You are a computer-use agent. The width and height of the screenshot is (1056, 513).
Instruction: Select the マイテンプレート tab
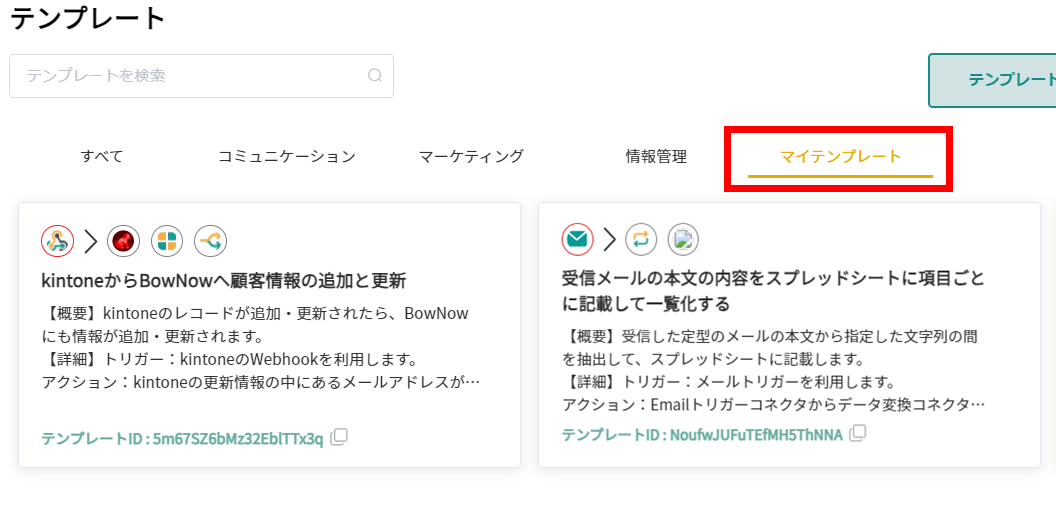click(840, 156)
